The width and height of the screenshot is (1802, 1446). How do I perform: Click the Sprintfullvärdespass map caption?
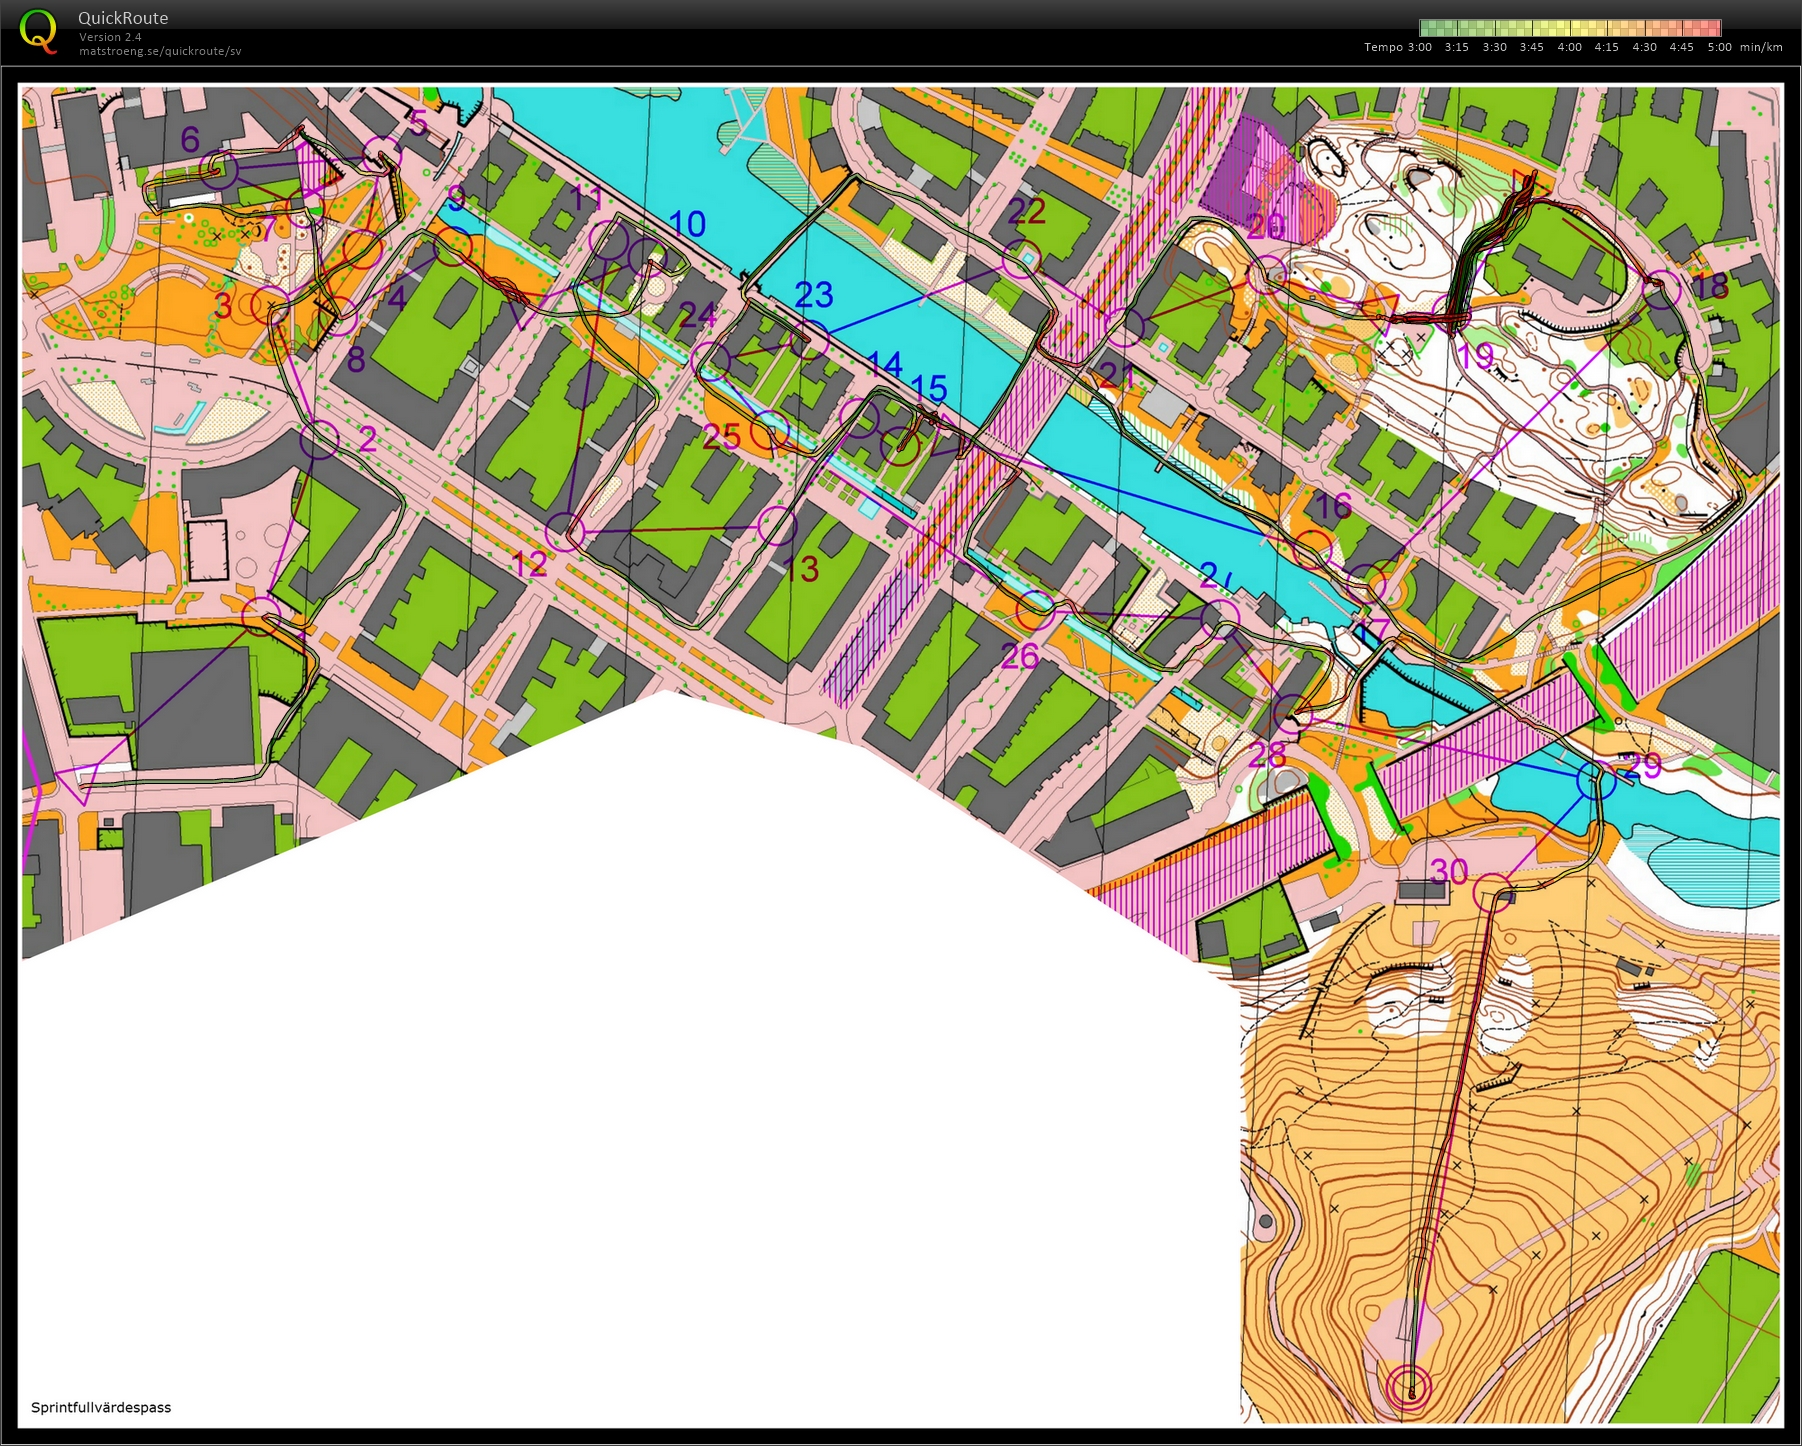pos(101,1407)
